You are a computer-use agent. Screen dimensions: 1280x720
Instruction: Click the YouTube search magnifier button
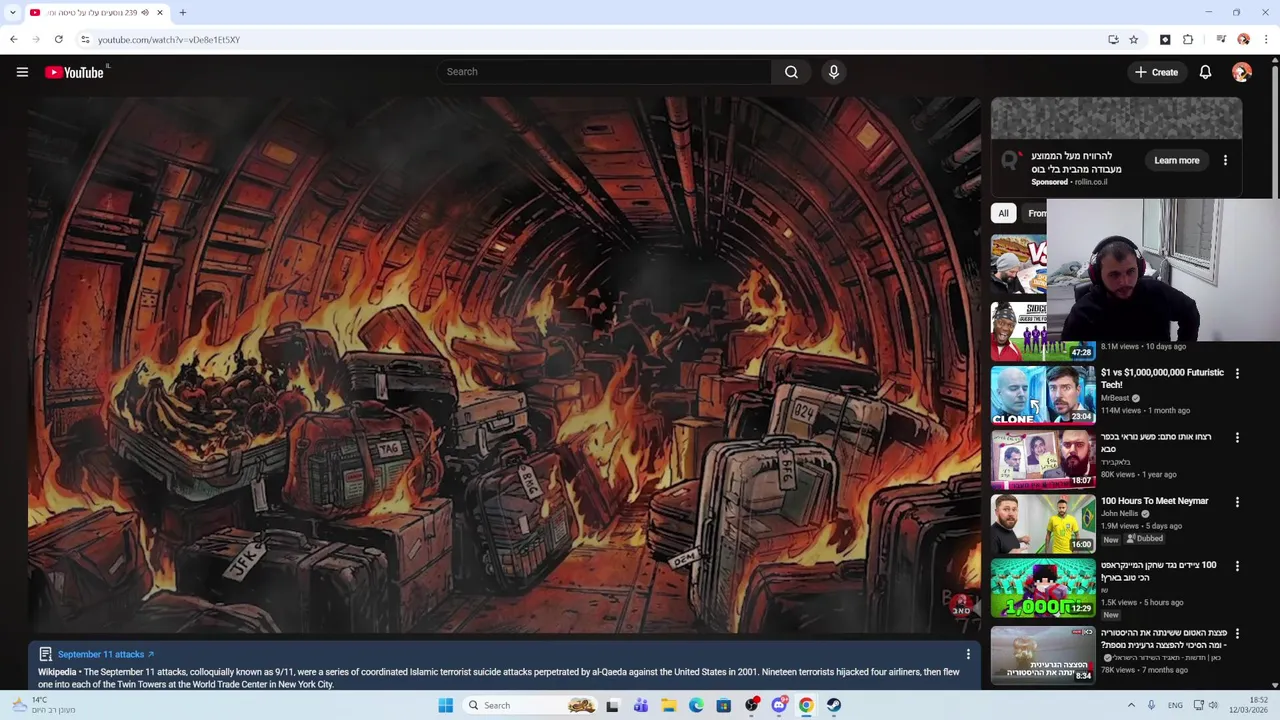coord(791,72)
